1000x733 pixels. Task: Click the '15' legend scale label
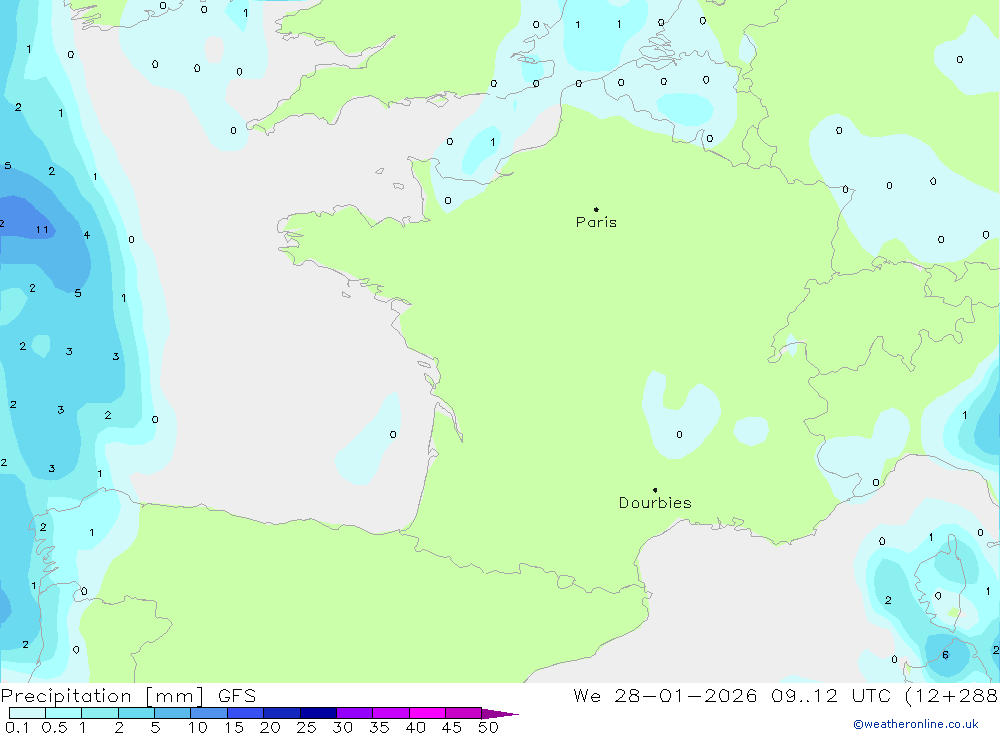pyautogui.click(x=234, y=727)
